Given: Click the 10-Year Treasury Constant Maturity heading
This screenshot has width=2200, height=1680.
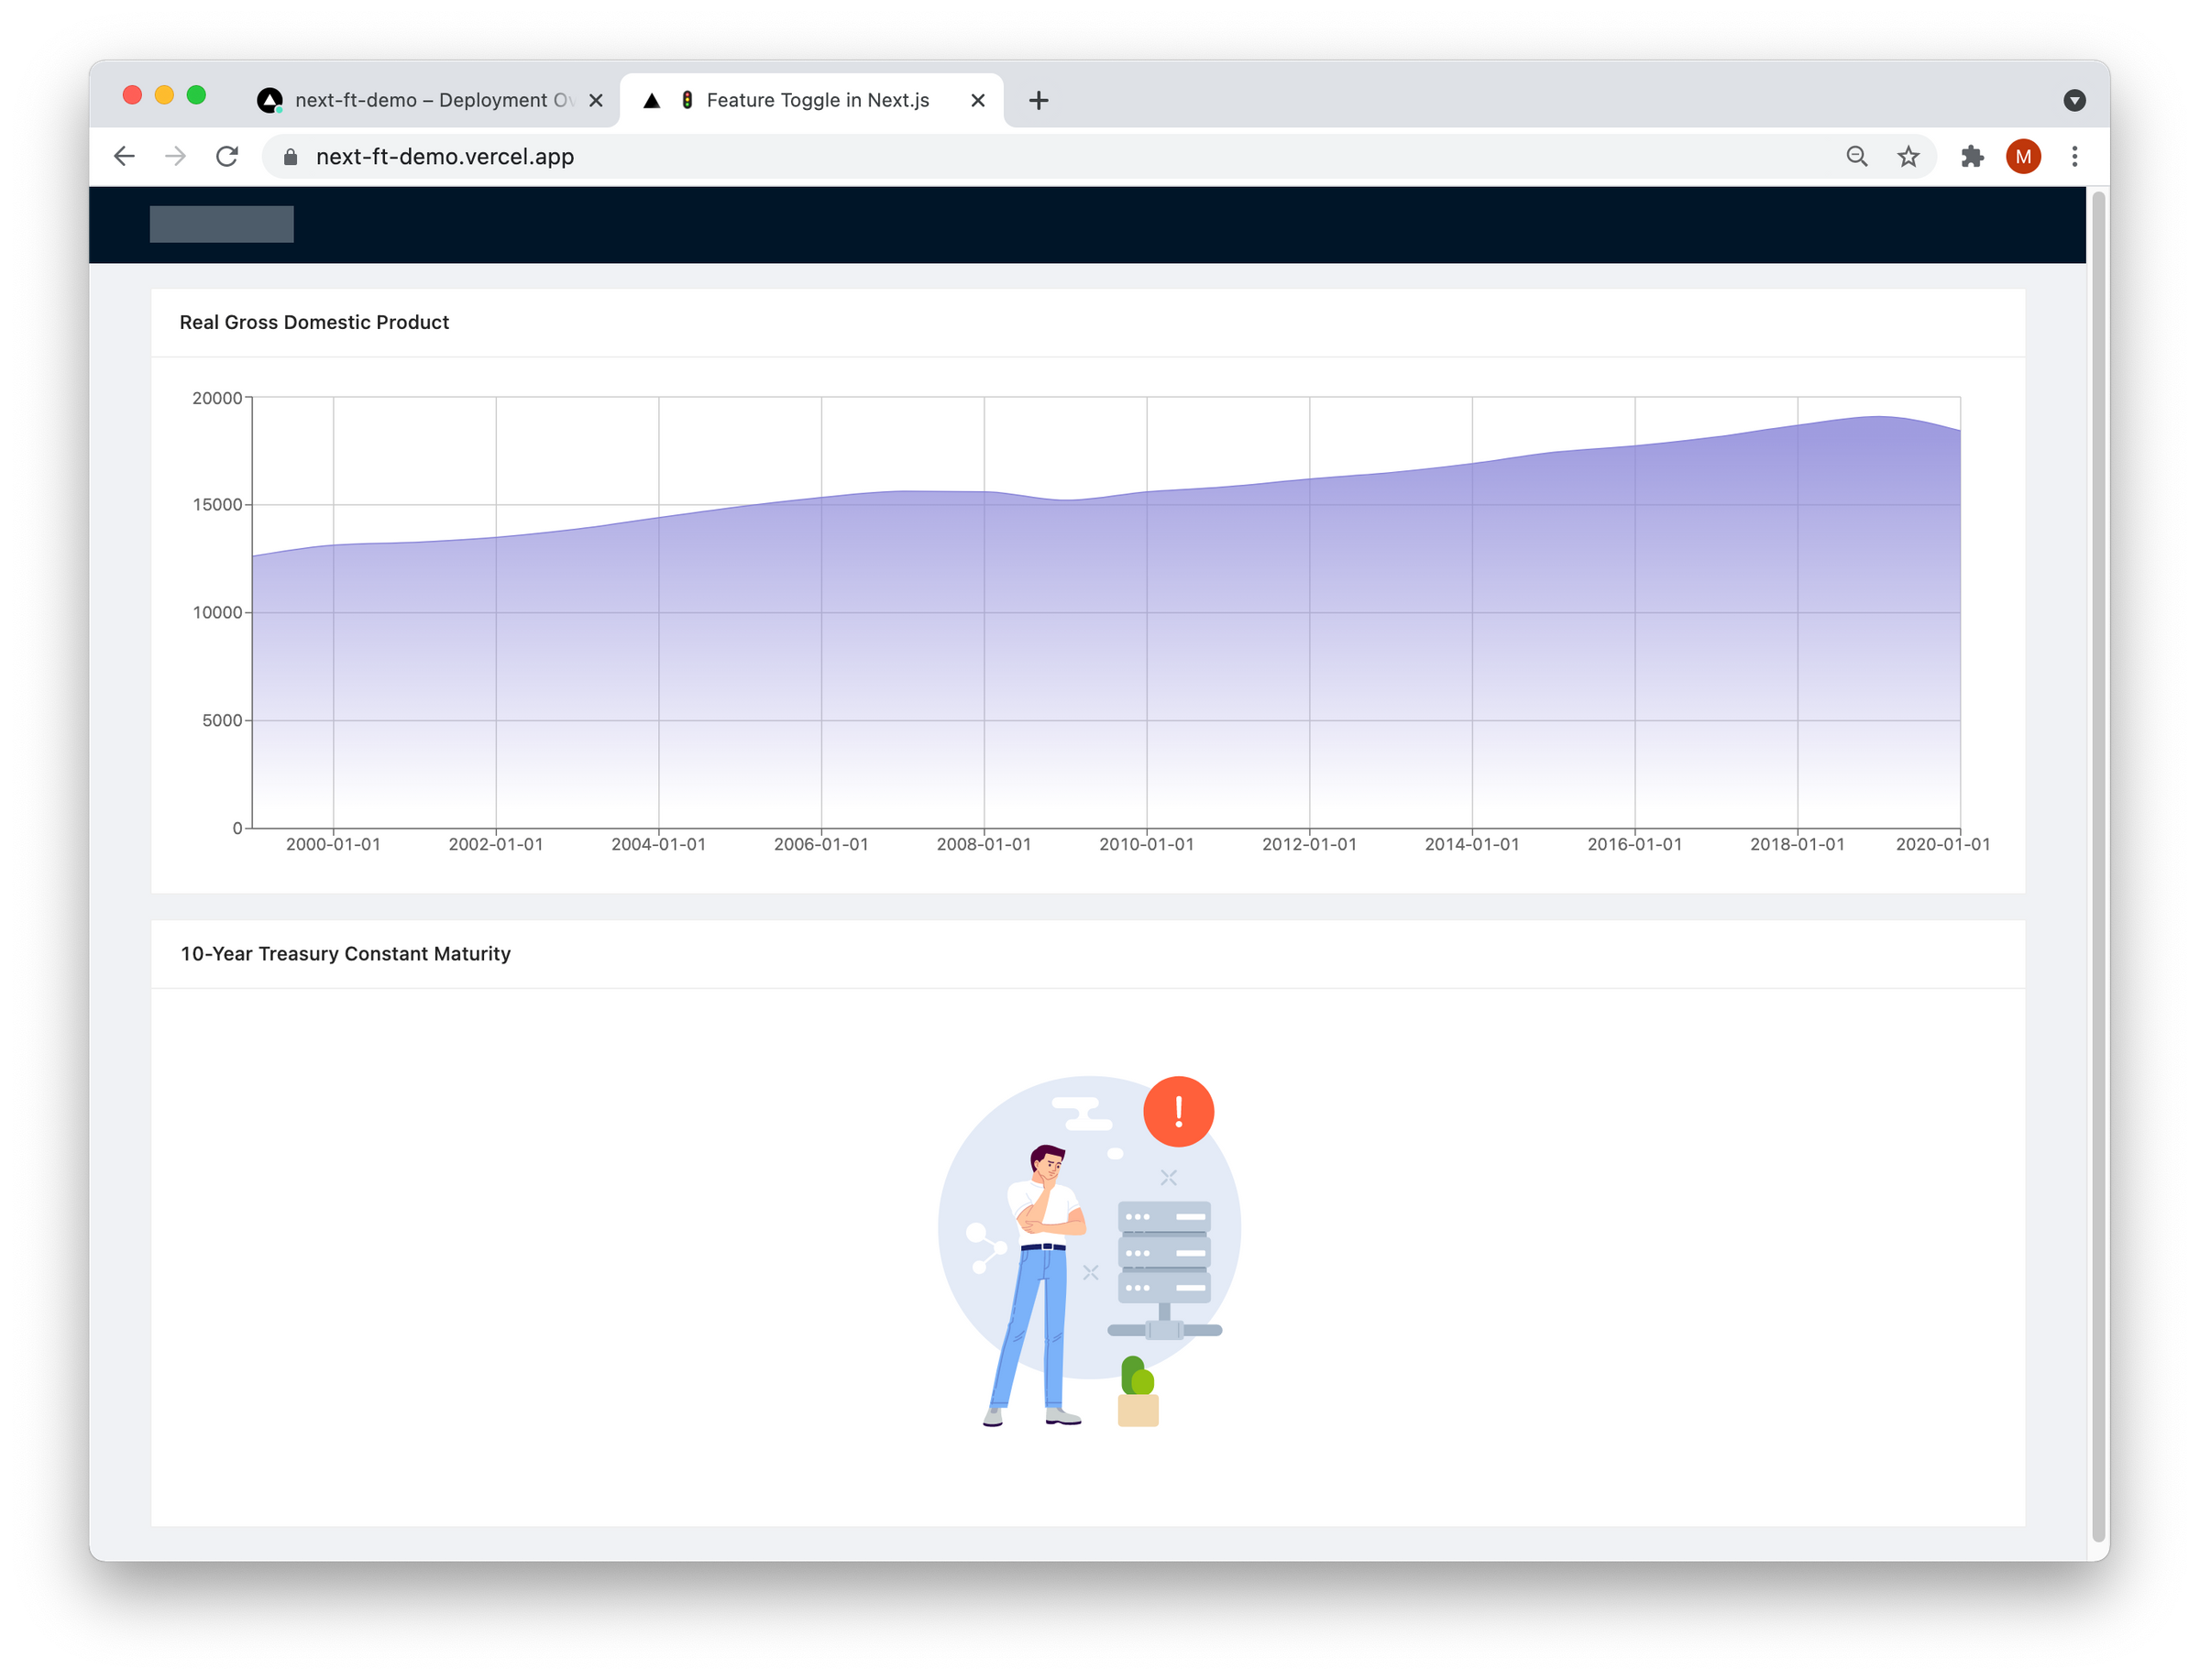Looking at the screenshot, I should click(x=346, y=956).
